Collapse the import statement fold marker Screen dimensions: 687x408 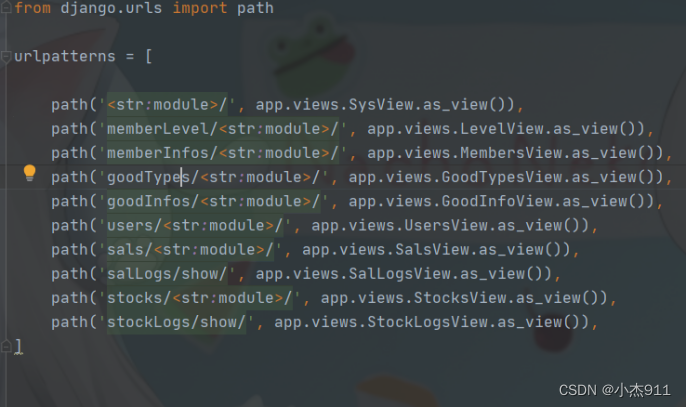tap(6, 7)
